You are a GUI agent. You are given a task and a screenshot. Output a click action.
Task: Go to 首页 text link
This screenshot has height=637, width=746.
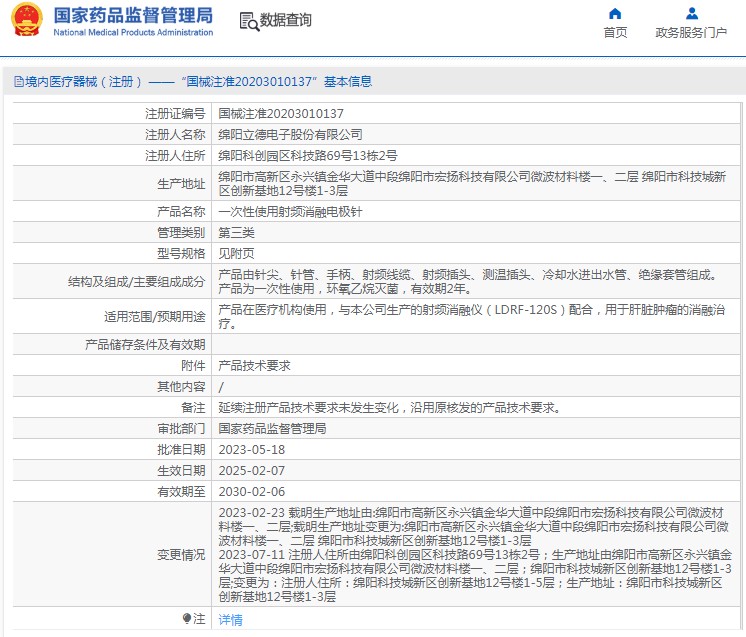[x=615, y=32]
